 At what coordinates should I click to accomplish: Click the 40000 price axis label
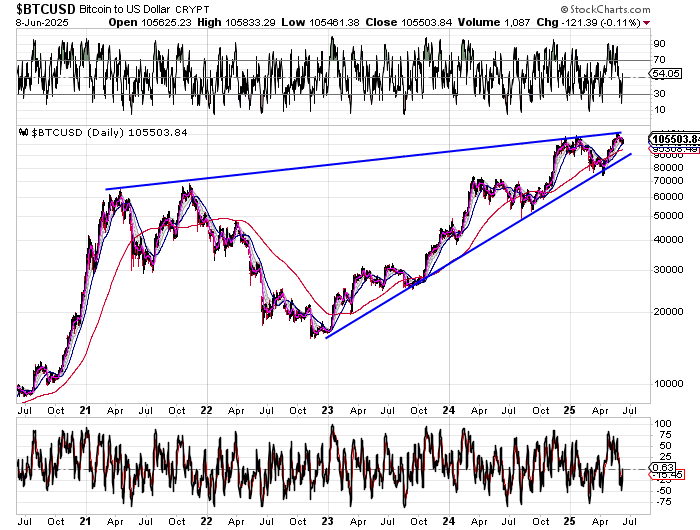[666, 240]
